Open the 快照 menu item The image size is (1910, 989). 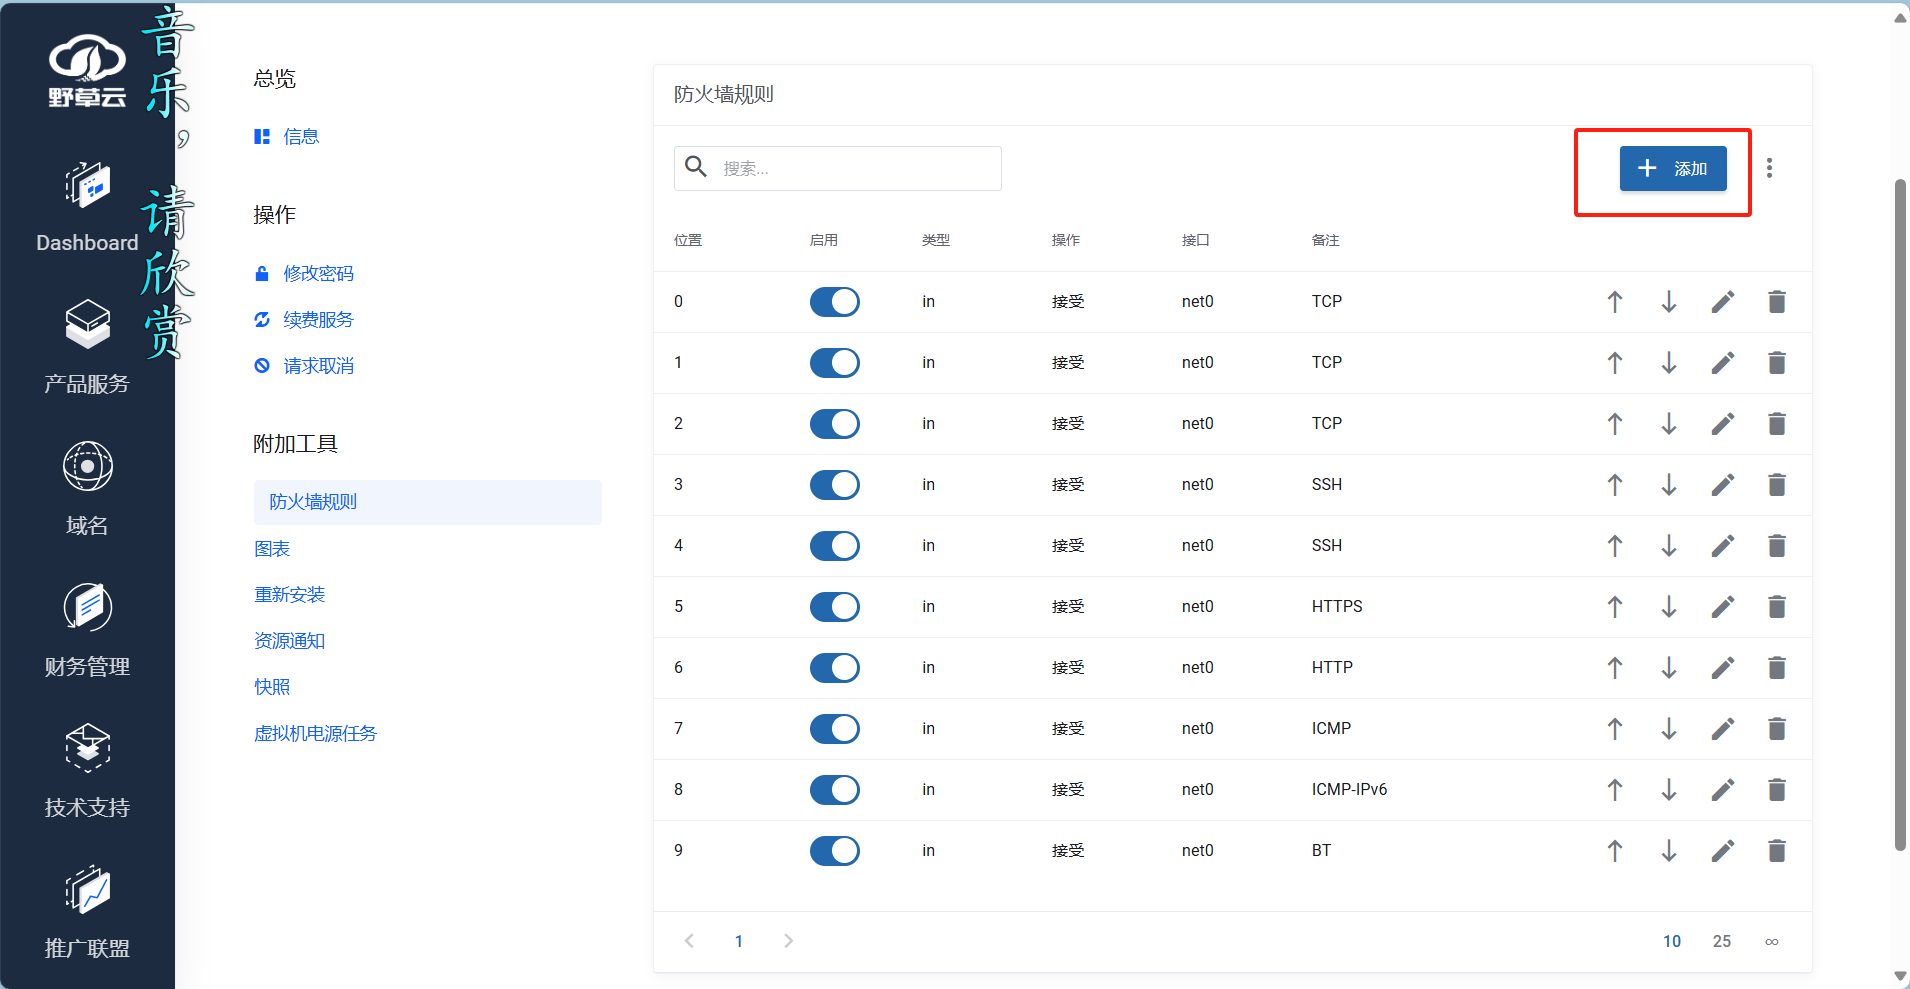pos(272,687)
